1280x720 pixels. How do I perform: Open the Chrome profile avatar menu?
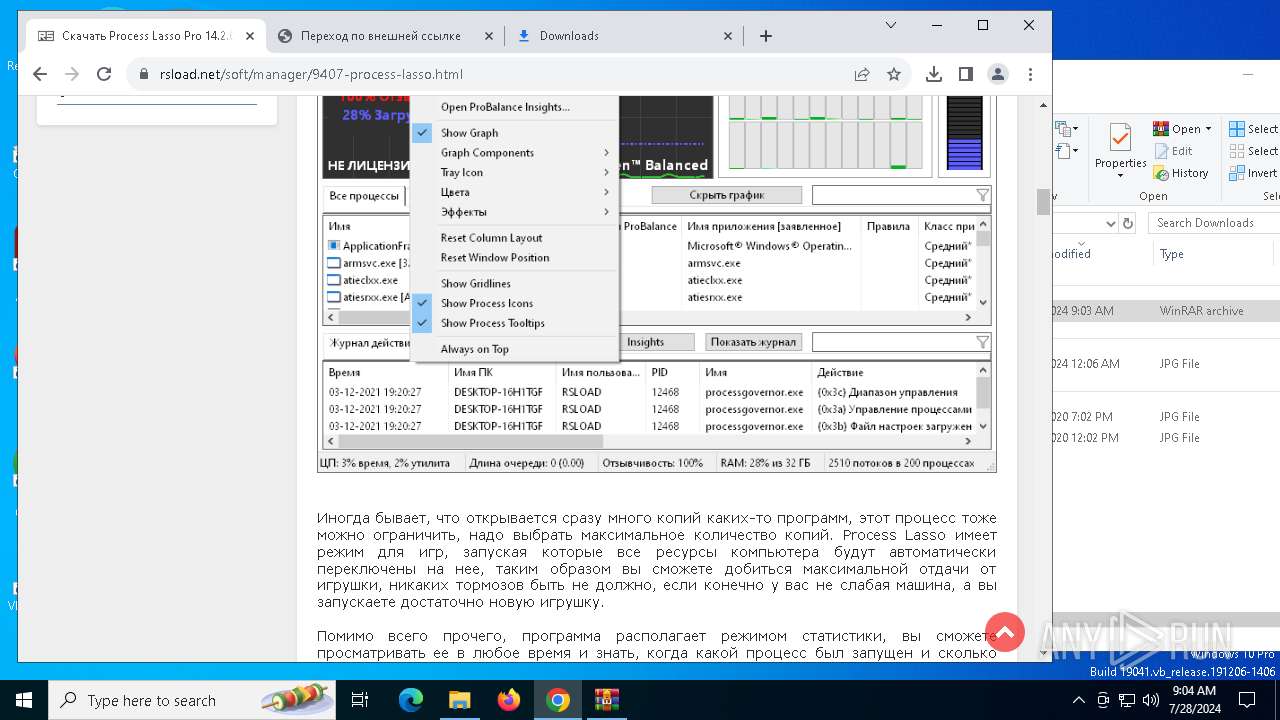point(998,74)
